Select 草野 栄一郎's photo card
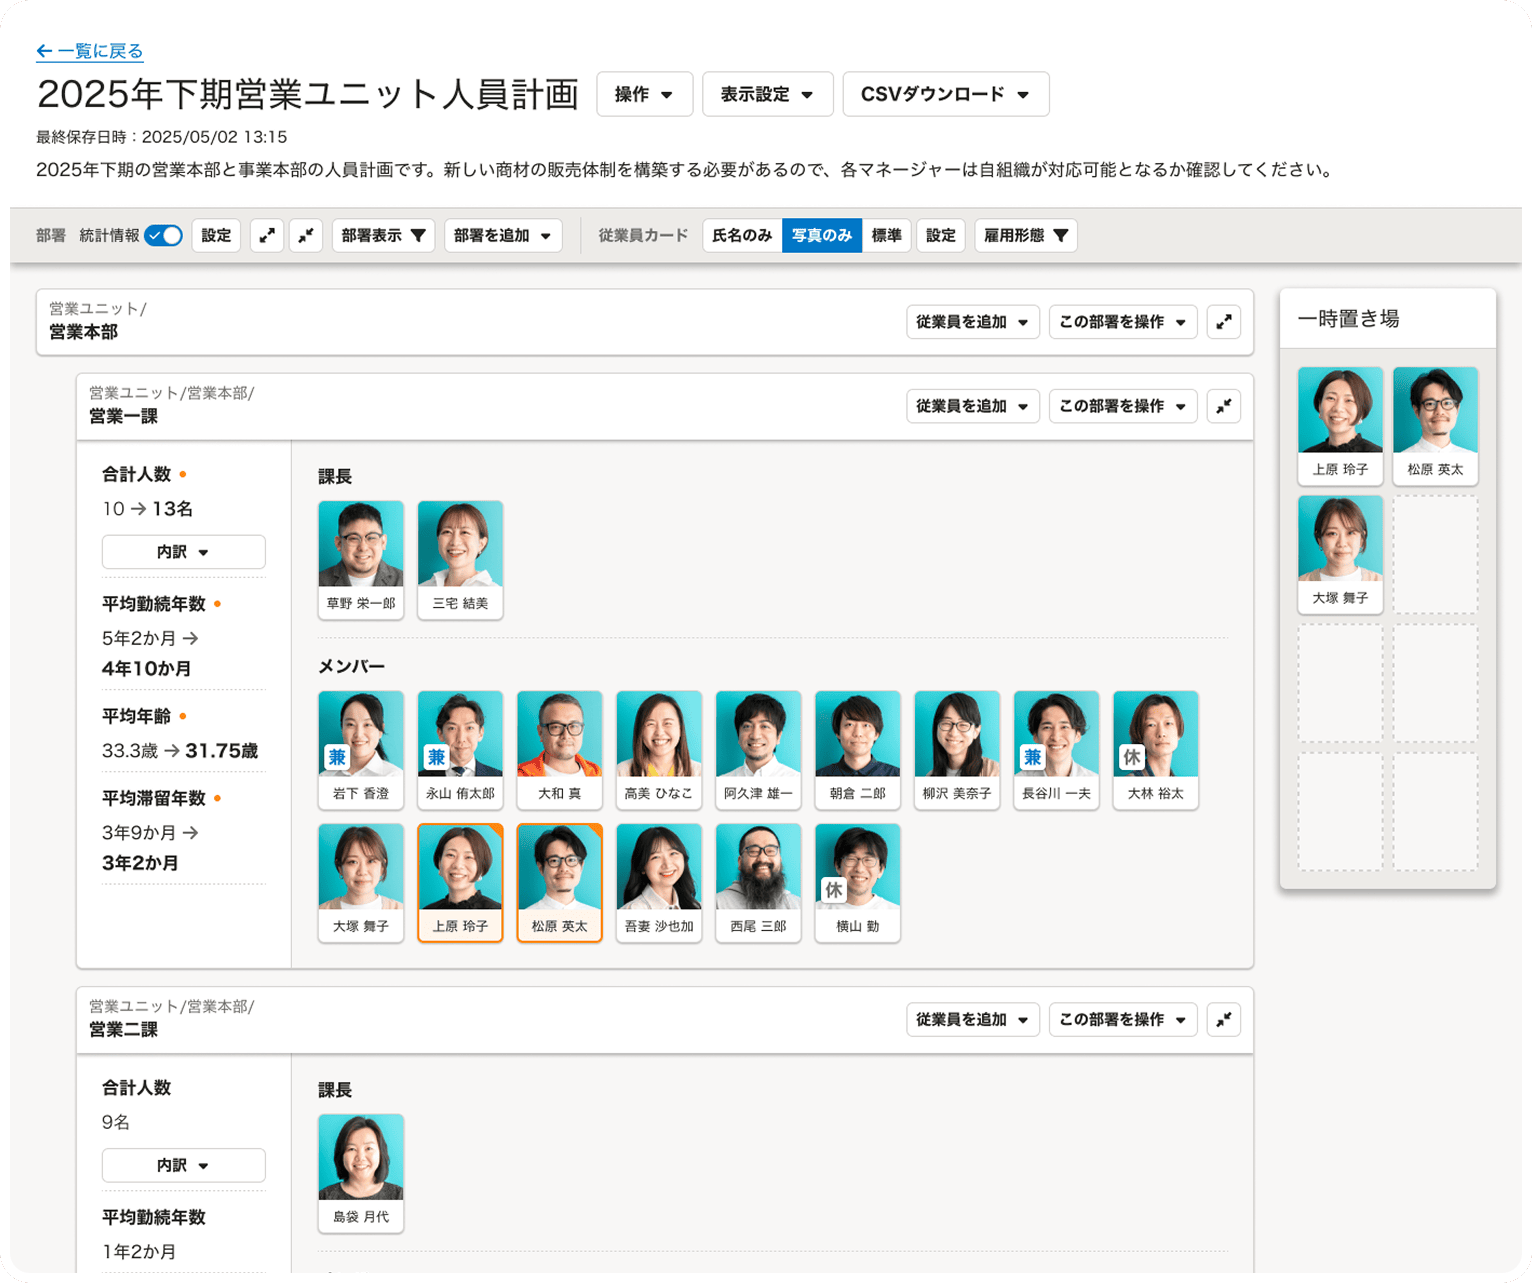The height and width of the screenshot is (1283, 1532). pos(361,559)
